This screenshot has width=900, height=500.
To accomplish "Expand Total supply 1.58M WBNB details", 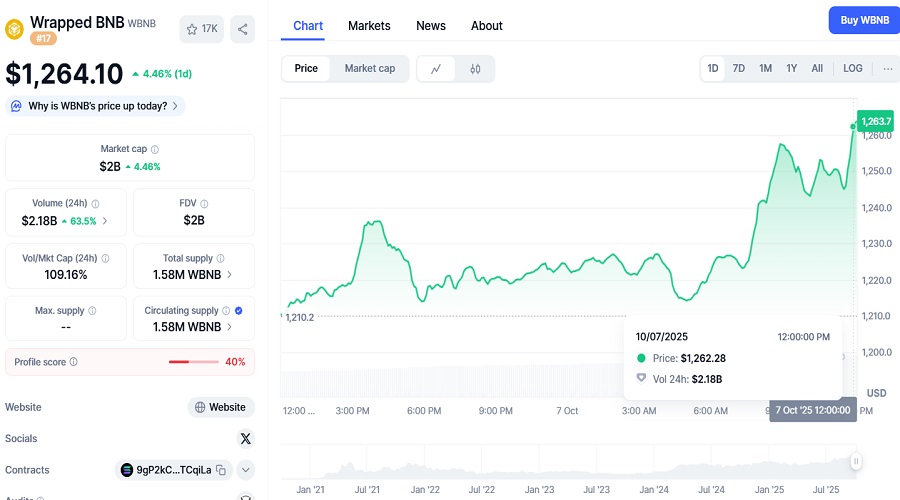I will click(x=229, y=274).
